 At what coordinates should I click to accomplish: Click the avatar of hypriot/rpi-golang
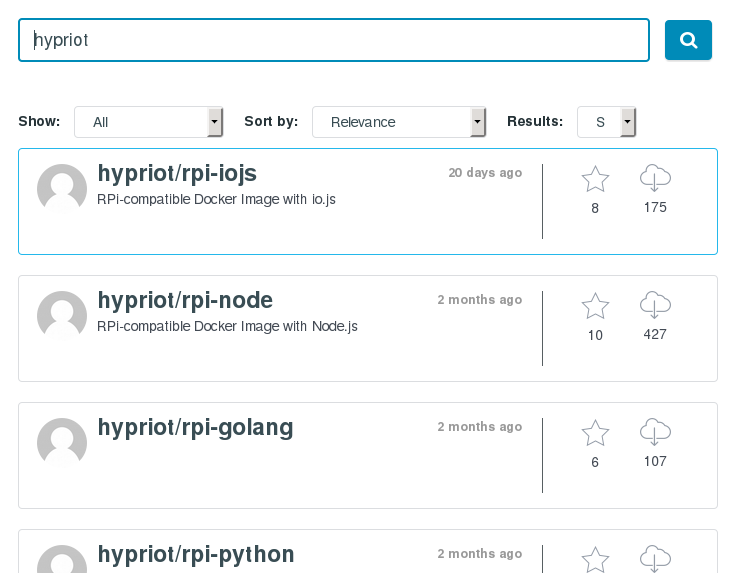(x=62, y=442)
